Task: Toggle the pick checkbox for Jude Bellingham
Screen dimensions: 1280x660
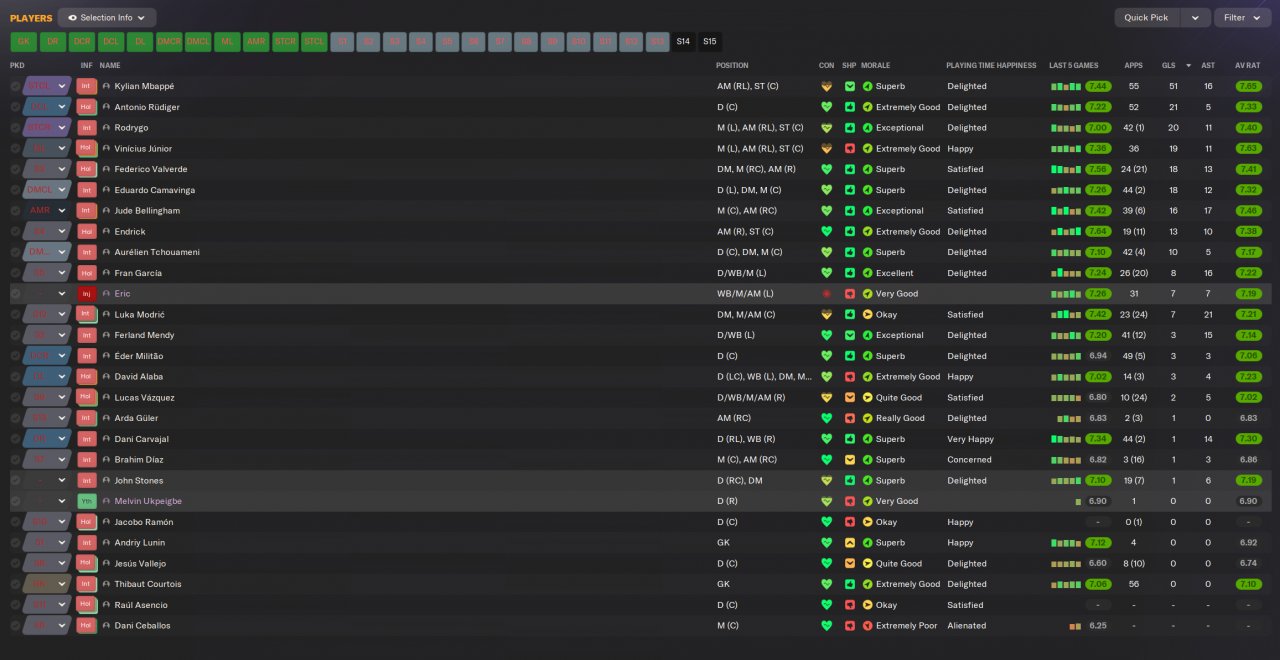Action: pos(15,211)
